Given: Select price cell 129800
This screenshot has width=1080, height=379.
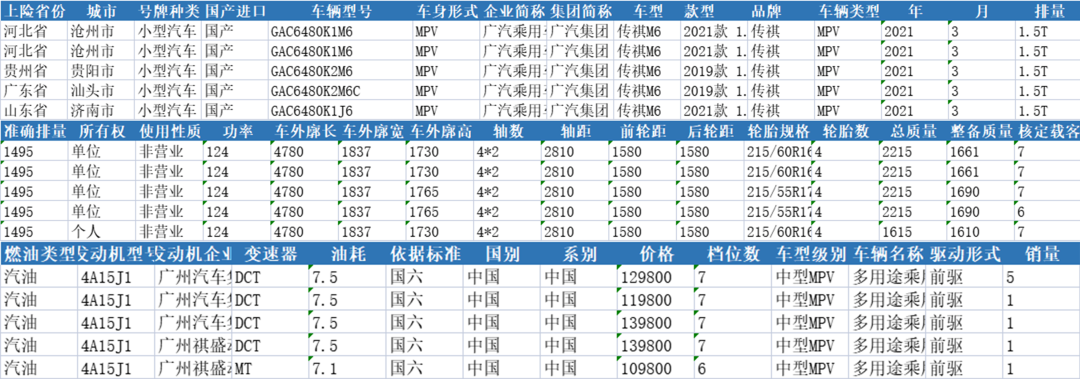Looking at the screenshot, I should [x=656, y=277].
